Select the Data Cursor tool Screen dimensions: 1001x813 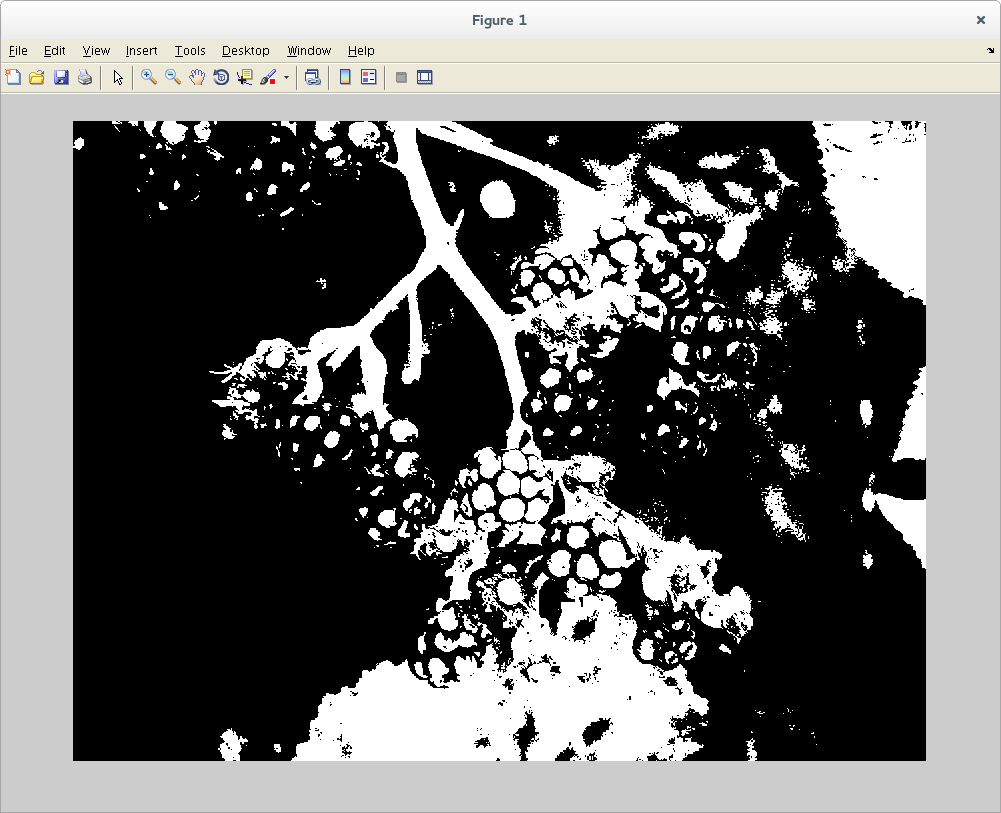click(x=245, y=77)
